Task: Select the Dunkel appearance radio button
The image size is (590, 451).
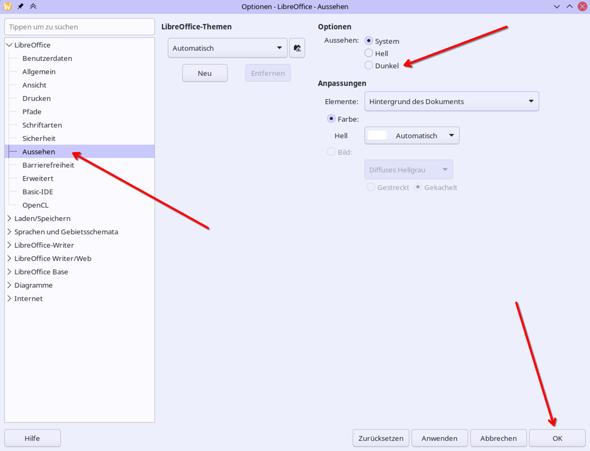Action: 368,65
